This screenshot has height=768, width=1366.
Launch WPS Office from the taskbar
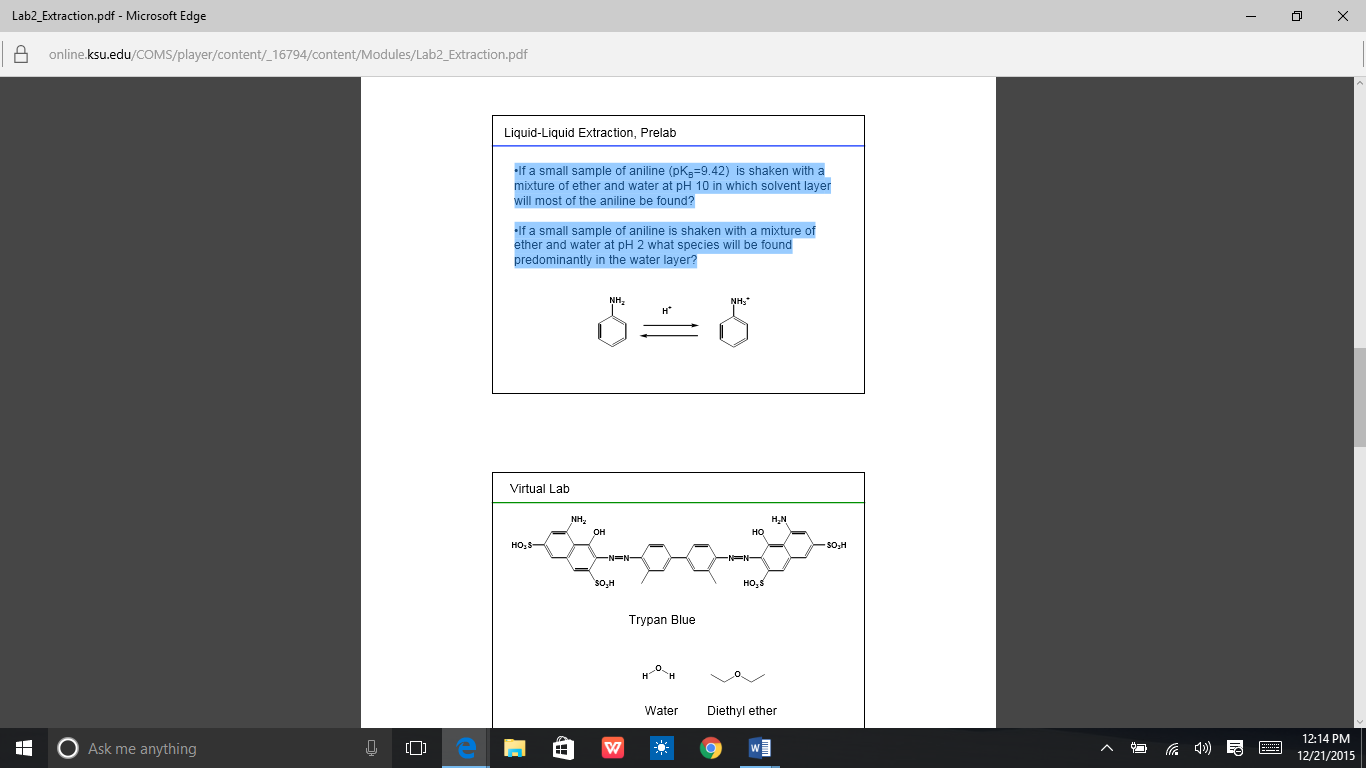pyautogui.click(x=611, y=747)
